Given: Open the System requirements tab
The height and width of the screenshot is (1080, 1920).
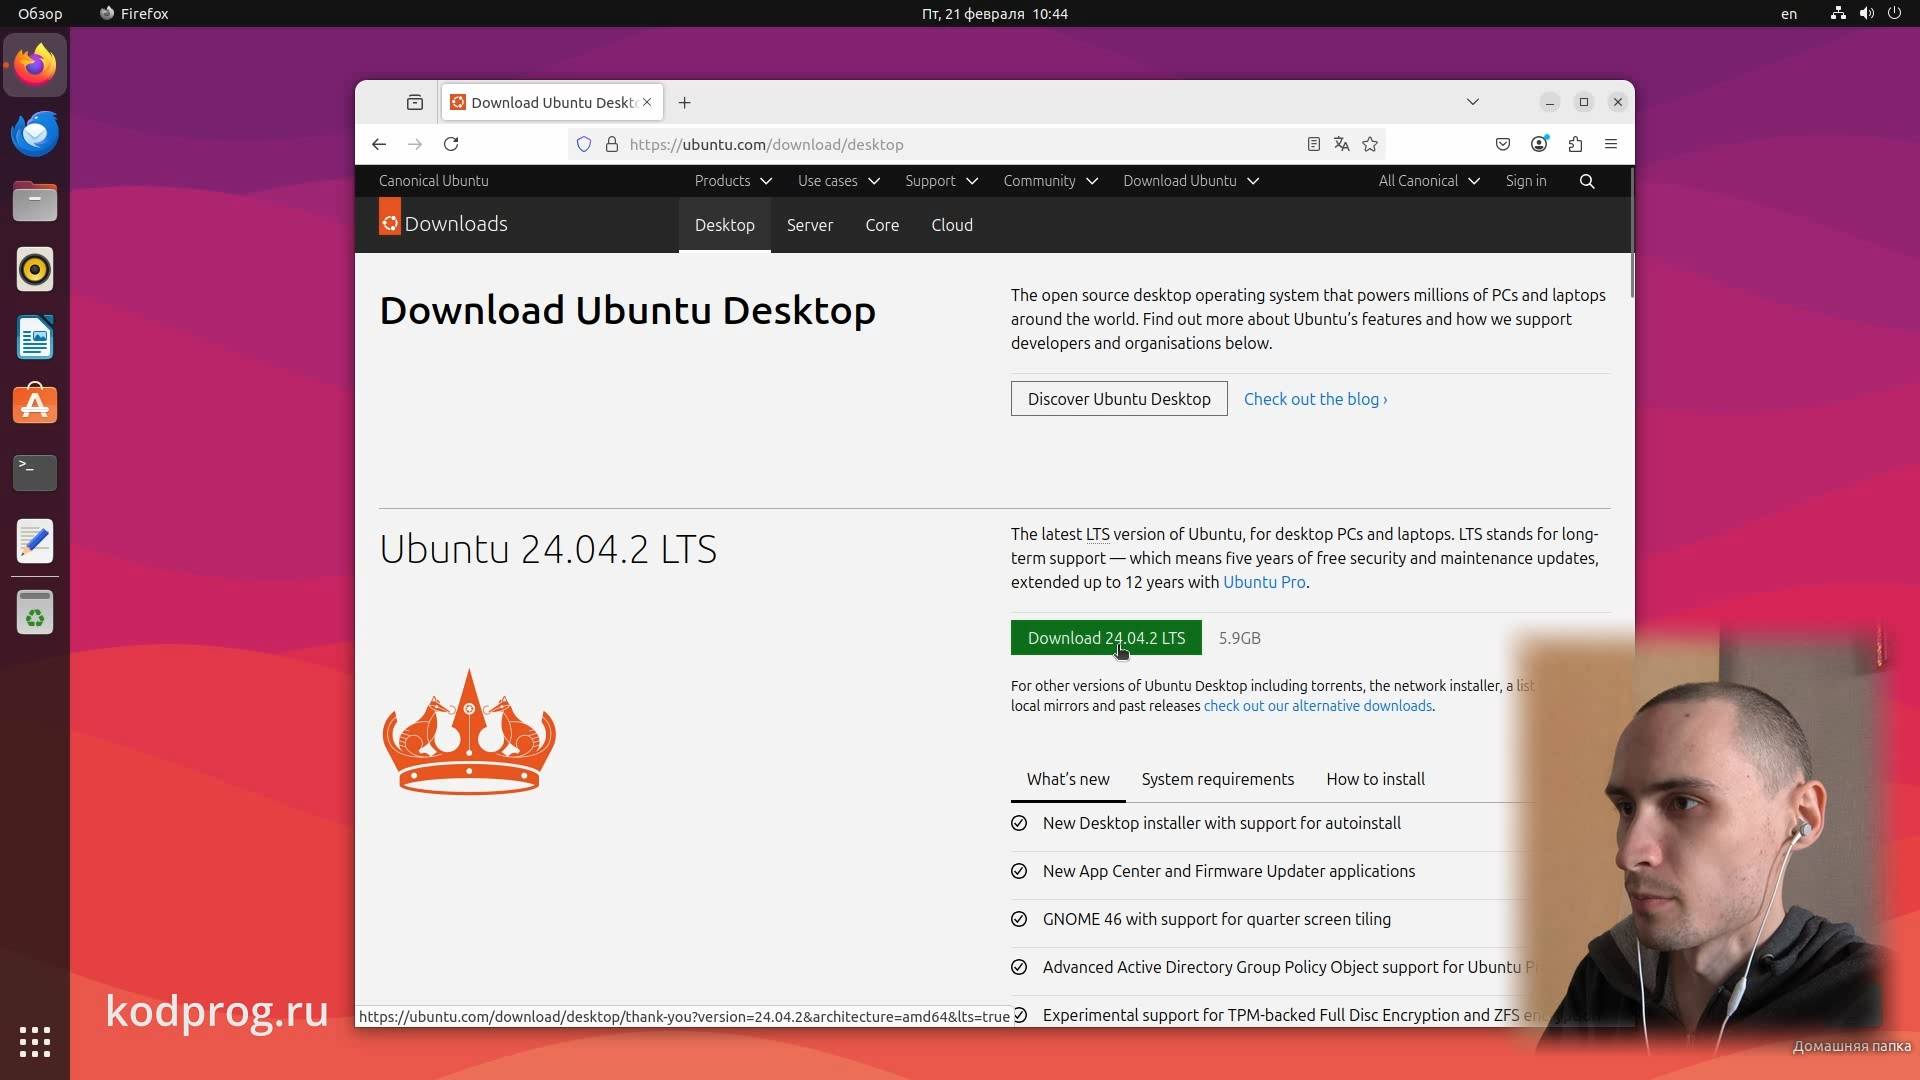Looking at the screenshot, I should point(1217,779).
